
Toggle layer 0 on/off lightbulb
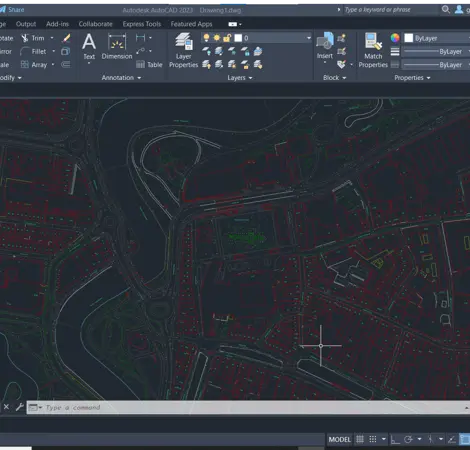pyautogui.click(x=206, y=38)
